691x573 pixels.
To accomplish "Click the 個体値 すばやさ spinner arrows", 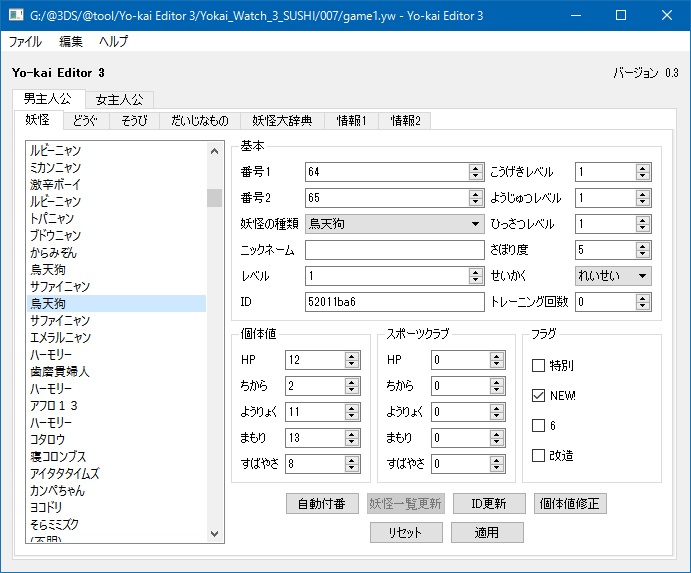I will pyautogui.click(x=352, y=464).
